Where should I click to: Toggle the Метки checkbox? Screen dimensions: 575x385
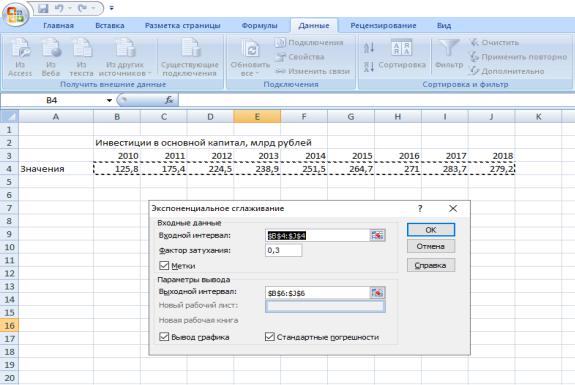tap(164, 265)
